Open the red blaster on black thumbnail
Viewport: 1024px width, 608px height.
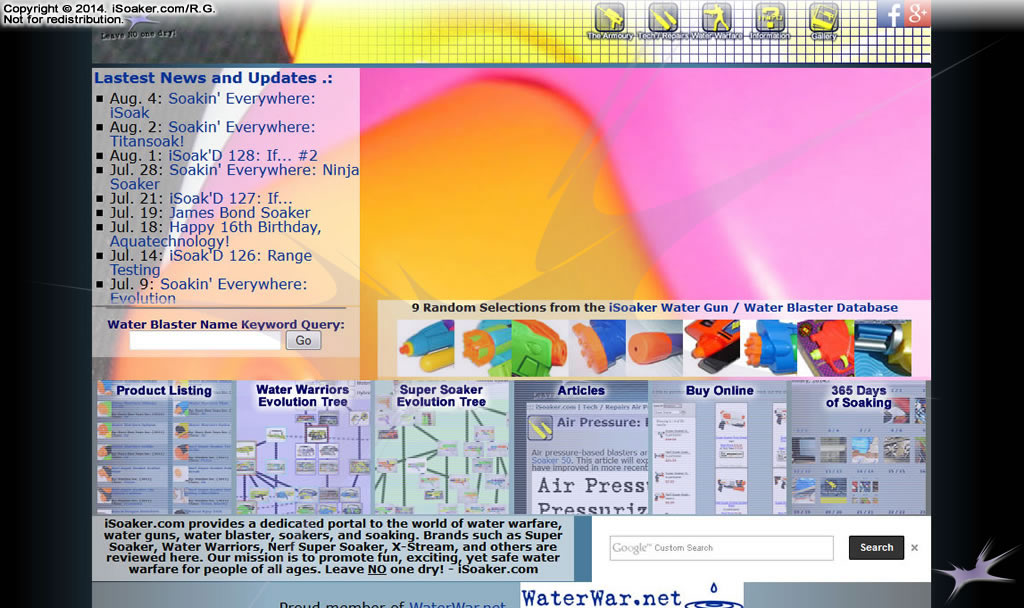click(712, 347)
